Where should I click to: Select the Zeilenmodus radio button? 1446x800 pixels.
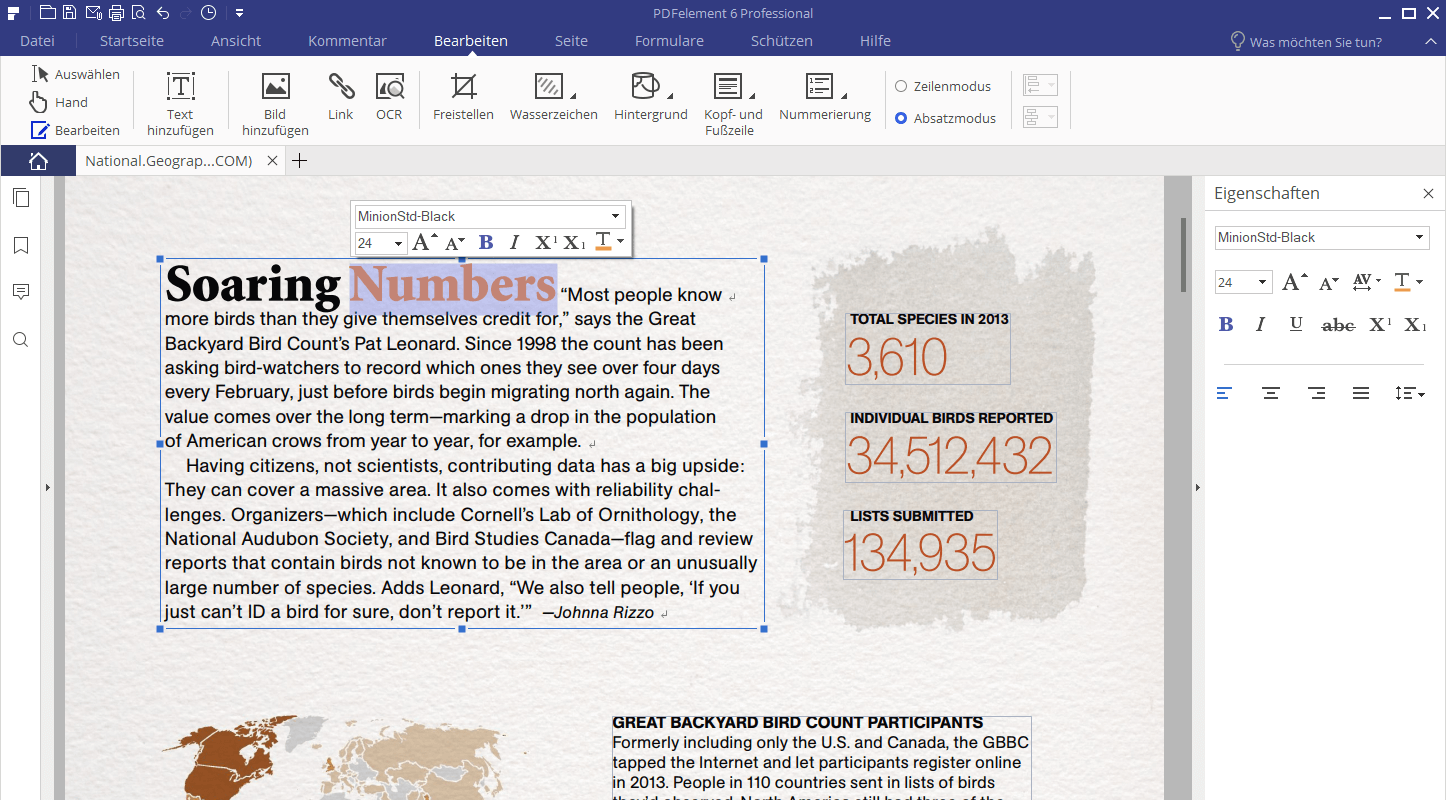click(x=901, y=86)
